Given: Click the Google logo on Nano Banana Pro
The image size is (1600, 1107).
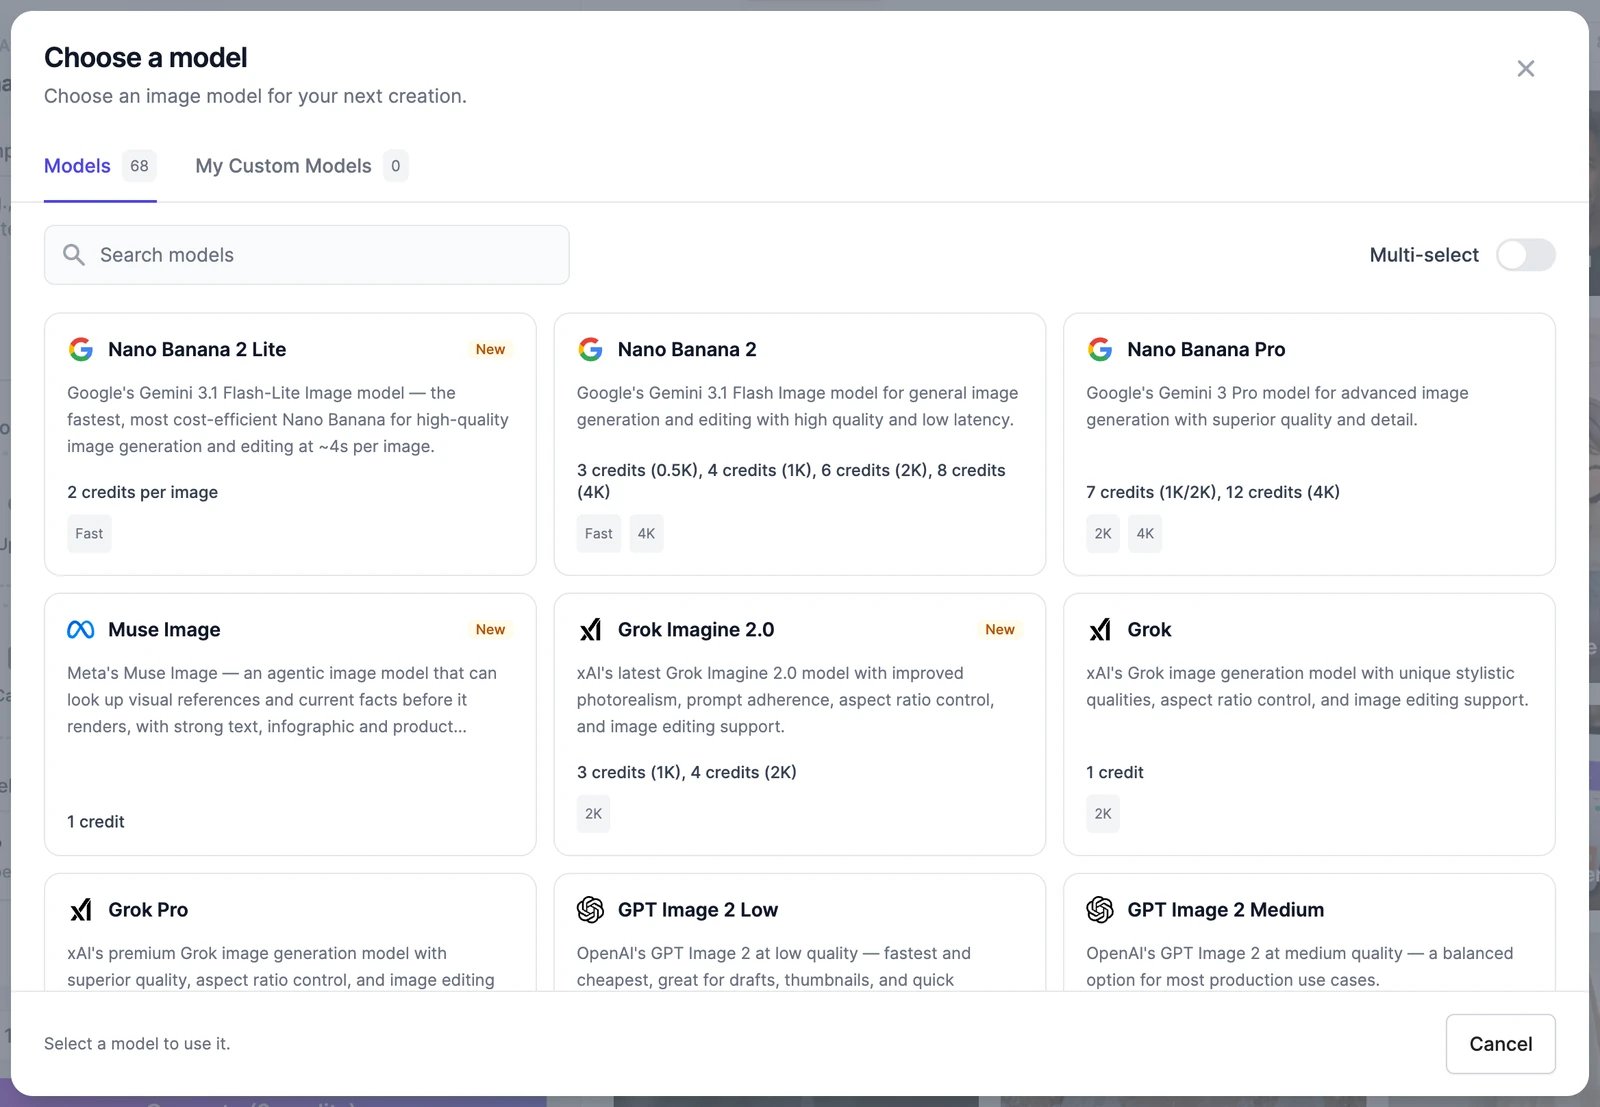Looking at the screenshot, I should (x=1100, y=349).
